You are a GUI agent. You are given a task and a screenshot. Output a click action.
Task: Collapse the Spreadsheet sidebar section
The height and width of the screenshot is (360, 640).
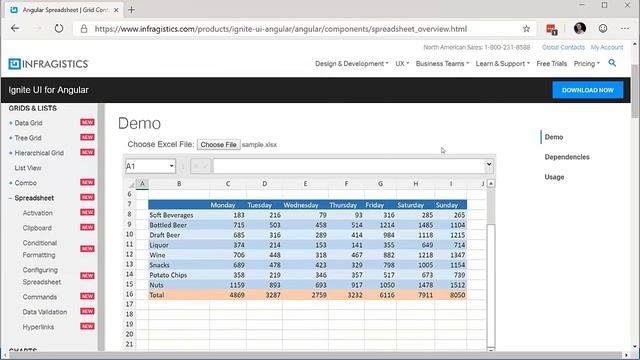pyautogui.click(x=11, y=198)
